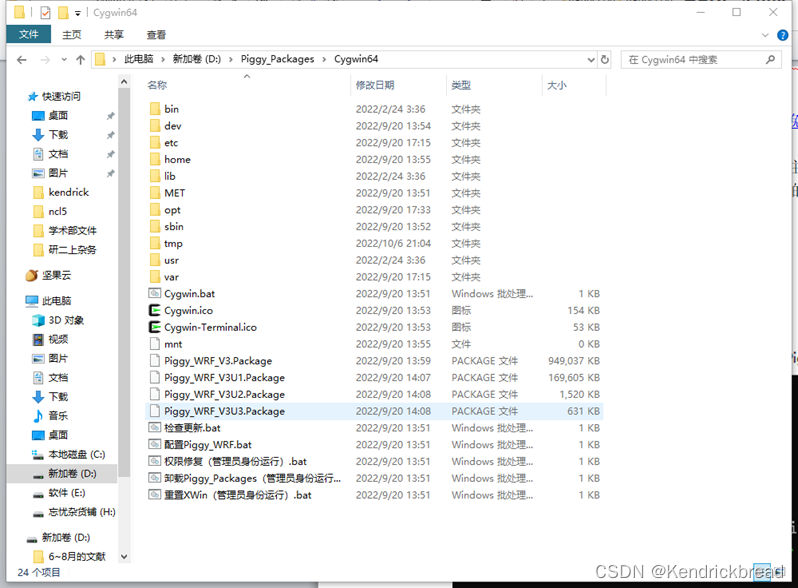This screenshot has height=588, width=798.
Task: Go up one folder level
Action: click(80, 60)
